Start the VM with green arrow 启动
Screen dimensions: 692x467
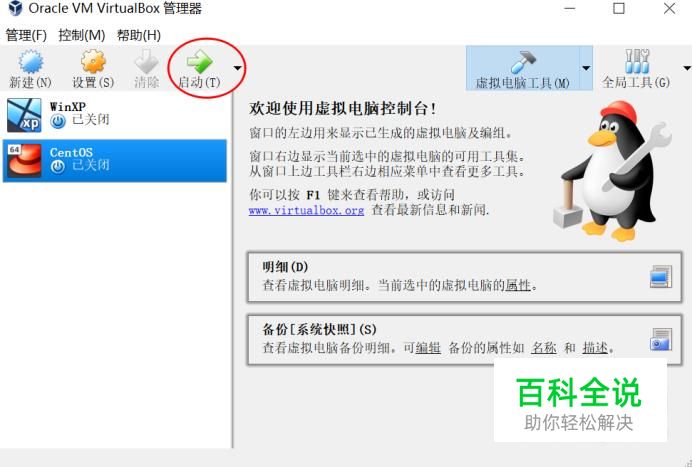[199, 62]
